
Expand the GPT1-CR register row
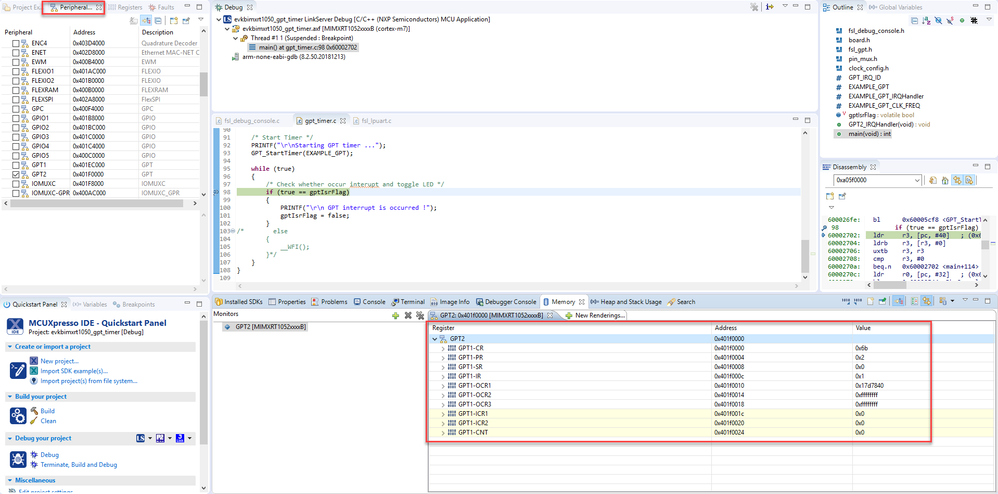444,349
